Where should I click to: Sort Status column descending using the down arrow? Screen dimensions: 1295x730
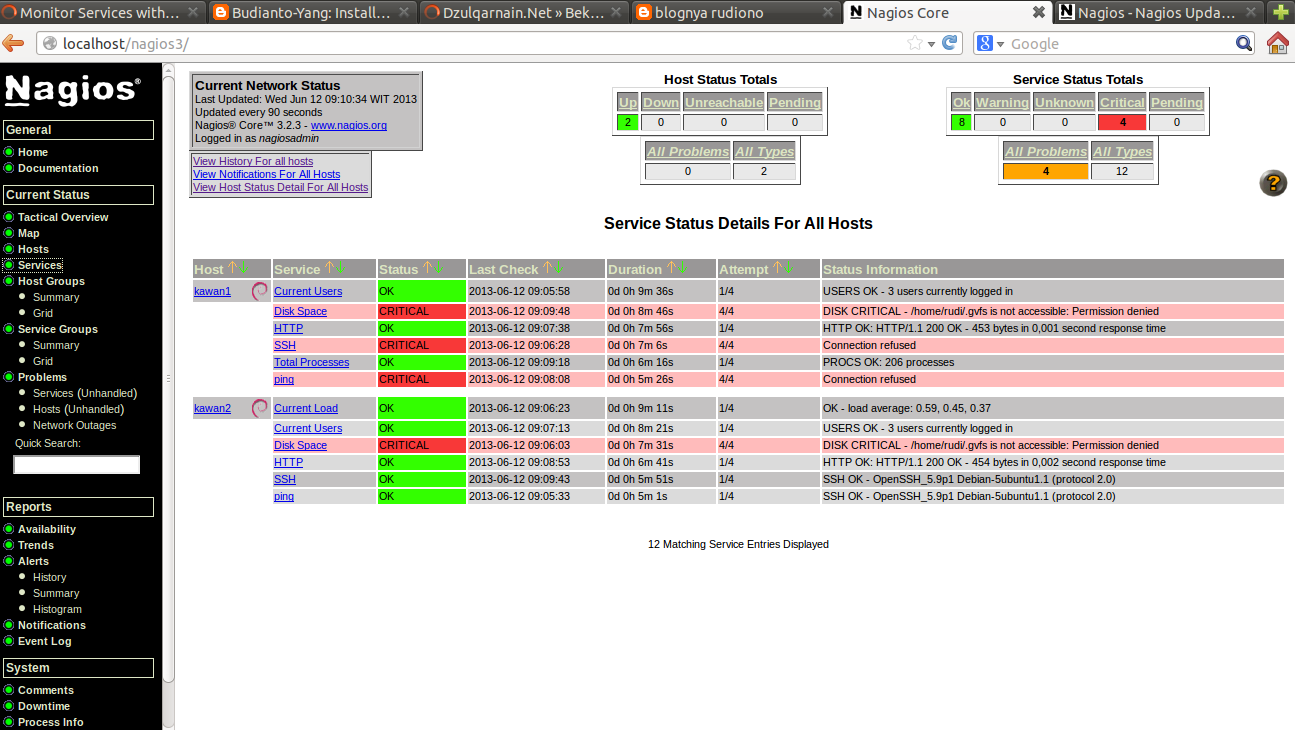point(438,268)
